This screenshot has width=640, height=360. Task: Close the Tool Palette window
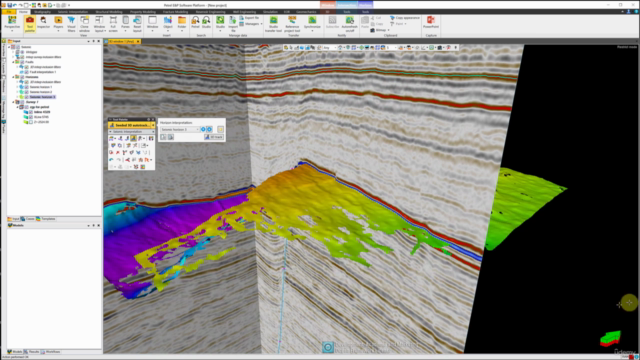click(x=153, y=120)
